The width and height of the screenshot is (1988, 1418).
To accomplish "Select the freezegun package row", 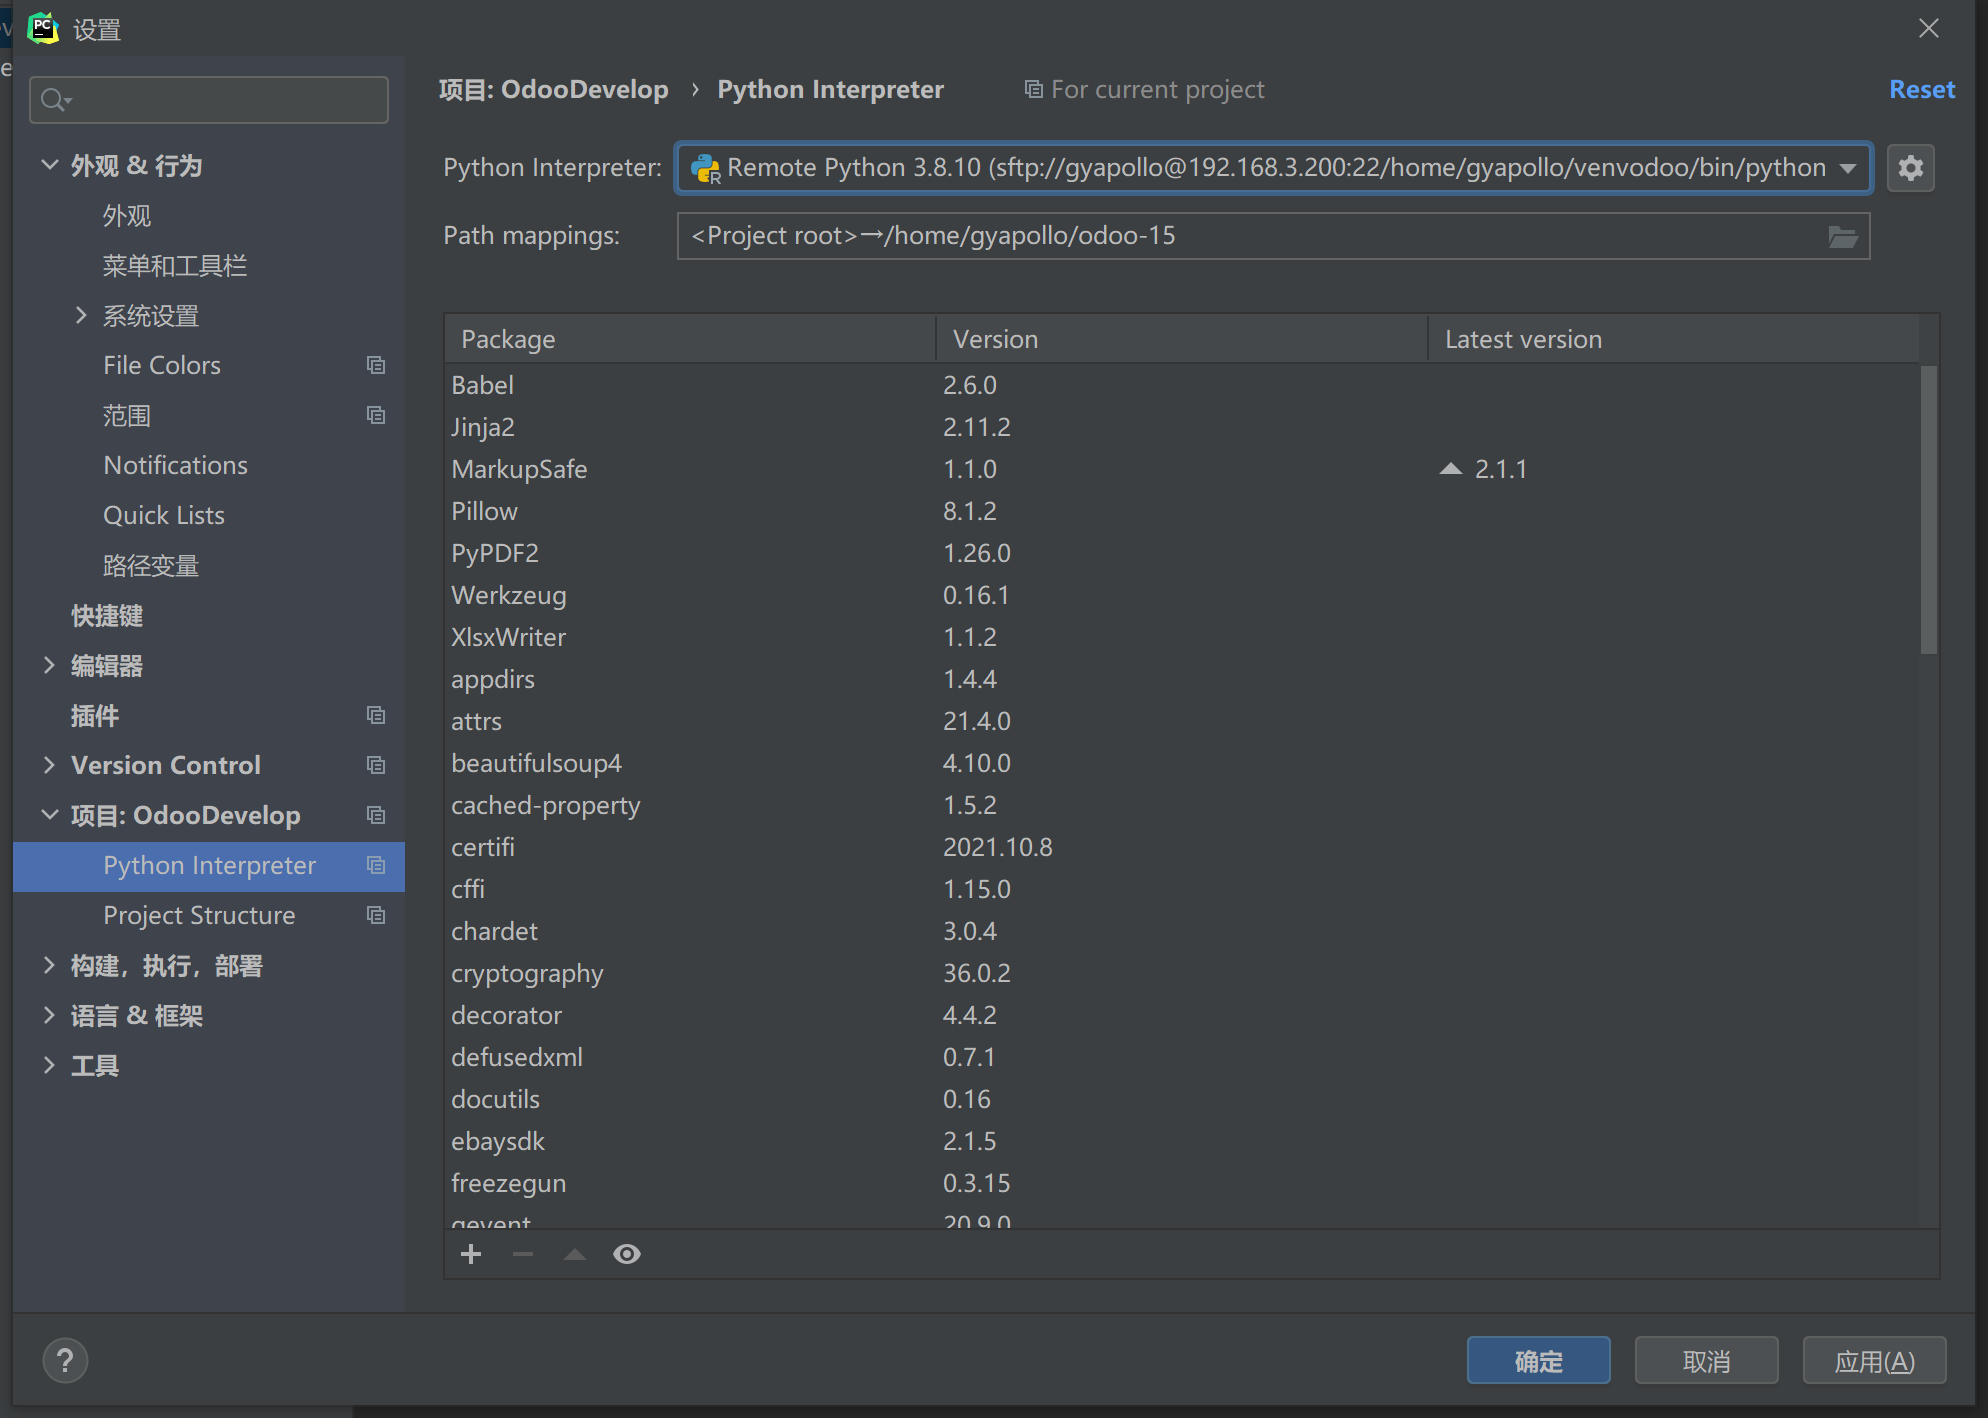I will pos(1182,1183).
